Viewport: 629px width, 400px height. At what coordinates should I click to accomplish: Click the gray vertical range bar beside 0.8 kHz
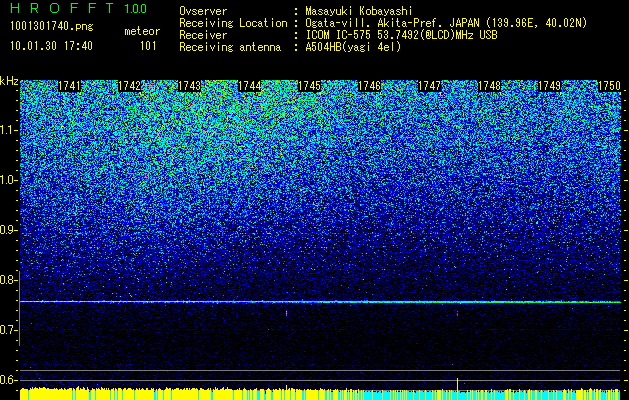click(20, 308)
